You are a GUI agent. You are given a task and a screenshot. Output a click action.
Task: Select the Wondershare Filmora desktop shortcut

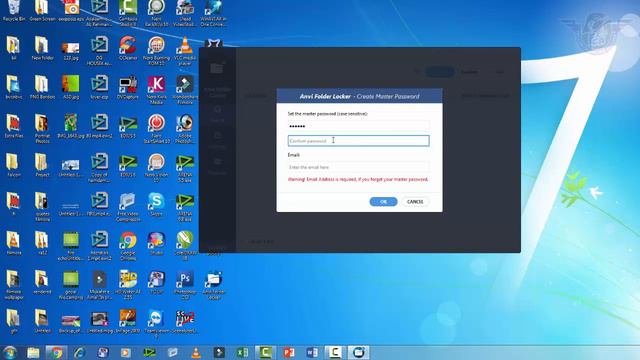click(x=185, y=90)
